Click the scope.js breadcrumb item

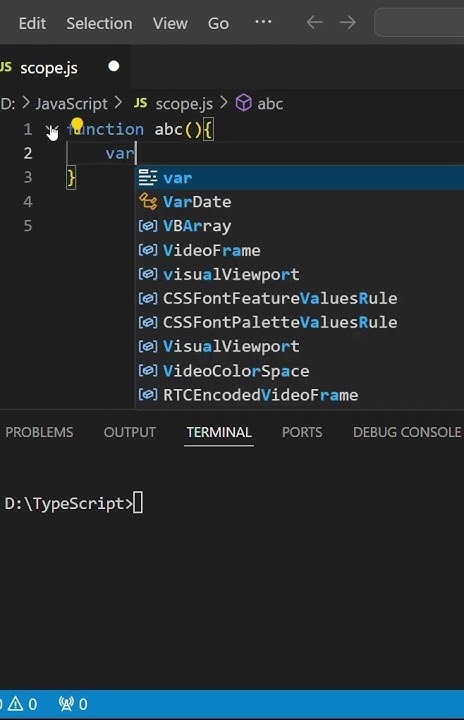point(184,104)
